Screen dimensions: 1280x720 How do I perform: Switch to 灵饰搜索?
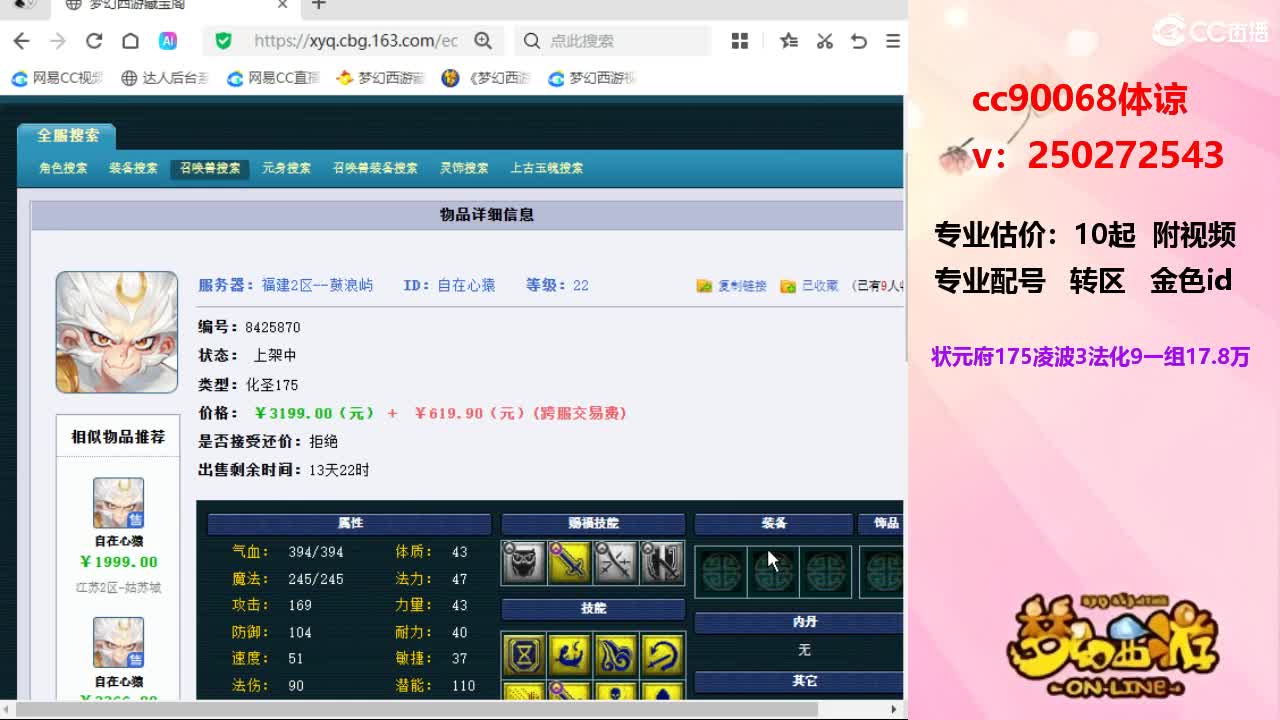coord(464,168)
